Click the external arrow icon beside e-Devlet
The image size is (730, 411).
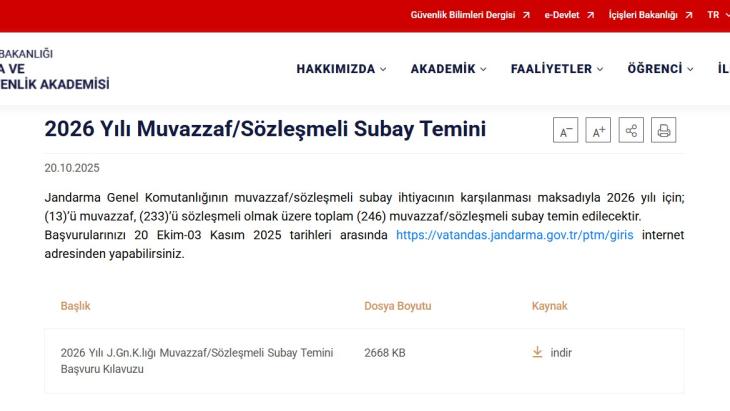591,15
